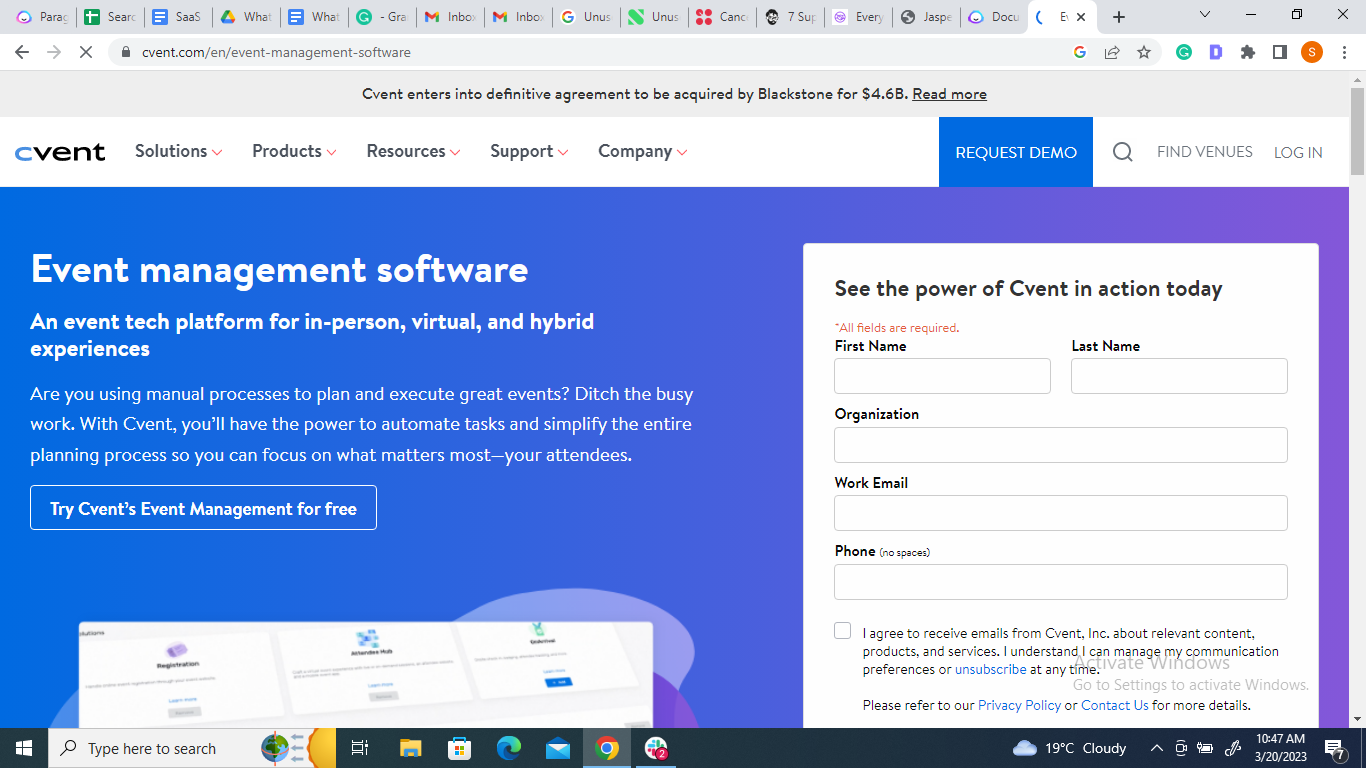Click the cvent logo
The height and width of the screenshot is (768, 1366).
click(x=60, y=152)
